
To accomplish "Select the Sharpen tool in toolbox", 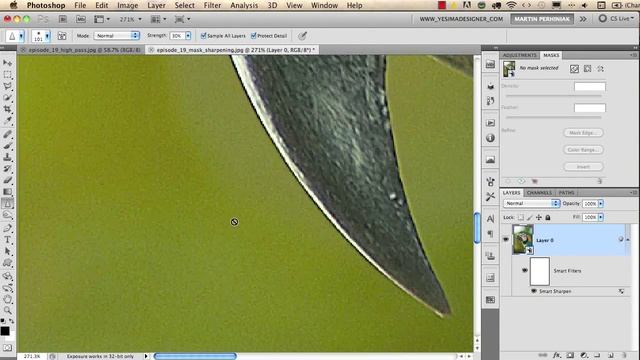I will [7, 203].
